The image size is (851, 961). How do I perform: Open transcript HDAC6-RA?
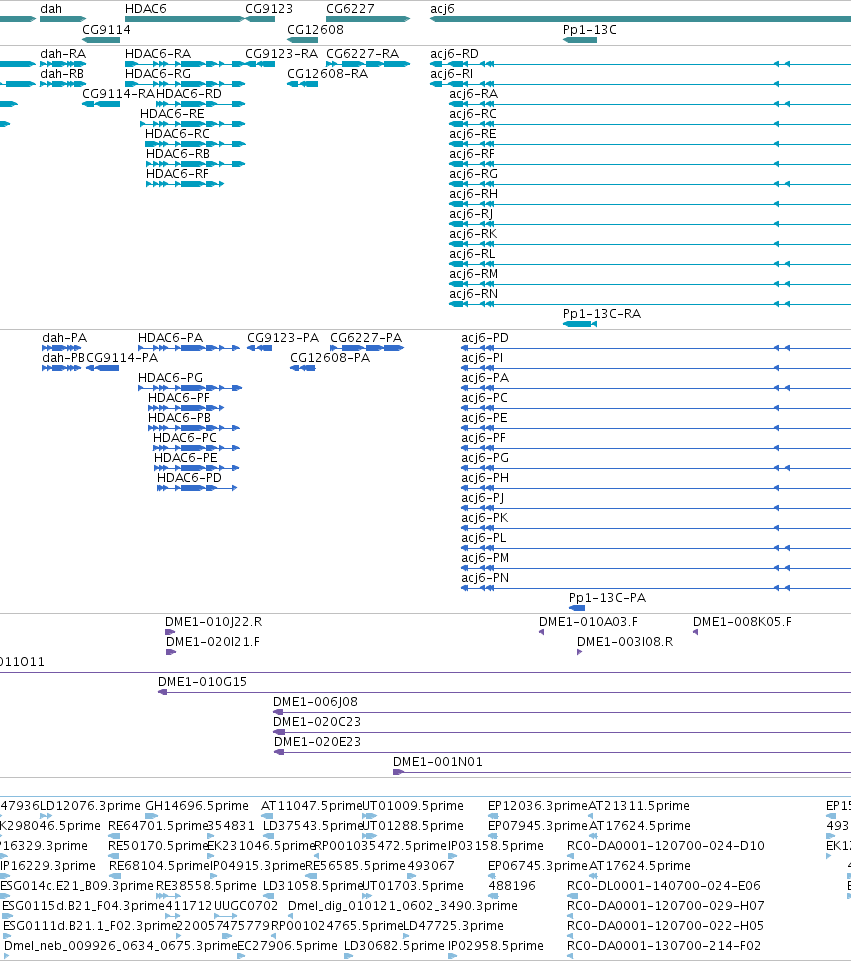[x=158, y=54]
